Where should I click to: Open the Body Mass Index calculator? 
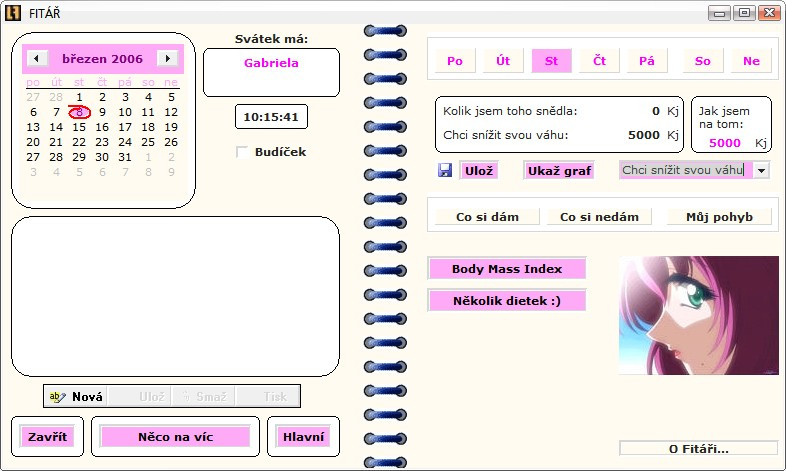pos(507,269)
